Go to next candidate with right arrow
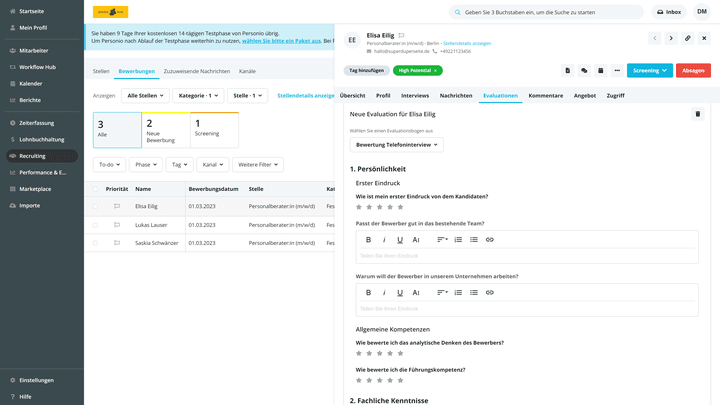Viewport: 720px width, 405px height. pos(671,38)
